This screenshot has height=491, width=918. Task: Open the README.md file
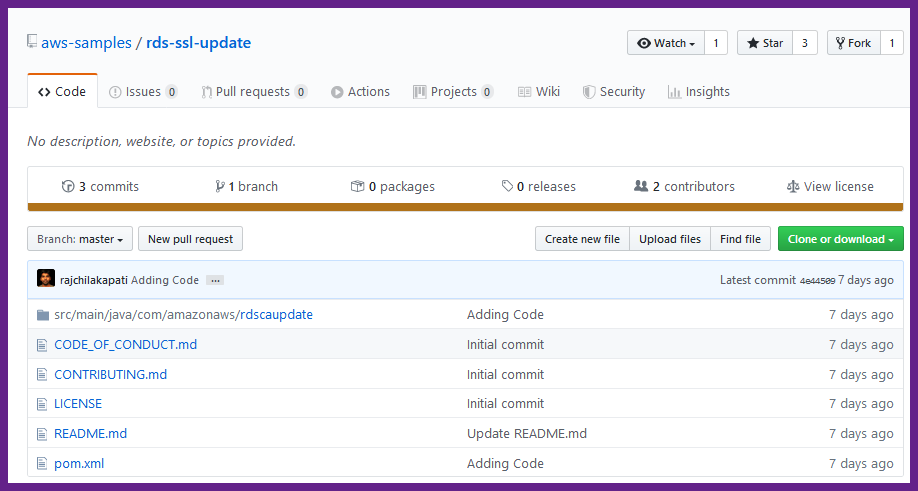point(91,434)
